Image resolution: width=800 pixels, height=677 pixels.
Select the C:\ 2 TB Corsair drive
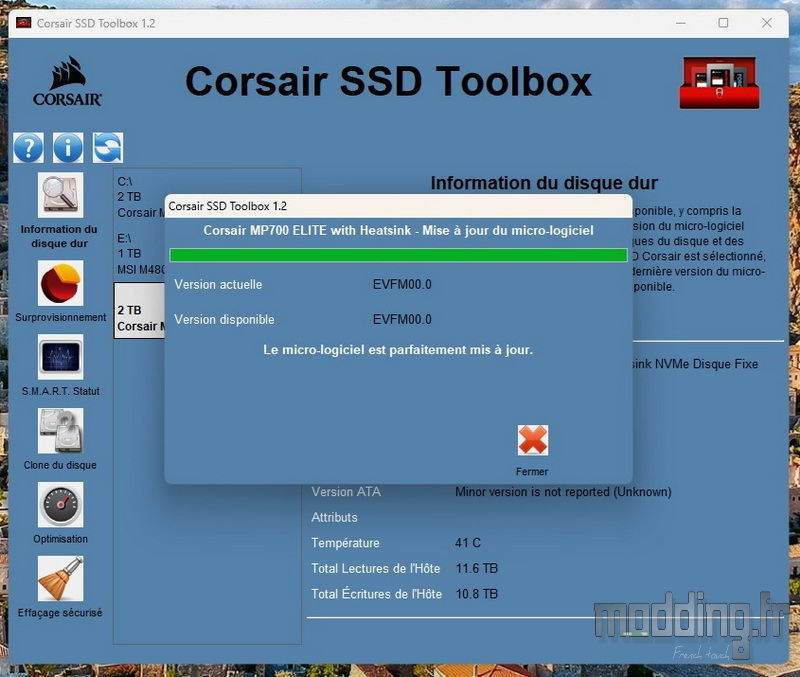click(x=140, y=197)
